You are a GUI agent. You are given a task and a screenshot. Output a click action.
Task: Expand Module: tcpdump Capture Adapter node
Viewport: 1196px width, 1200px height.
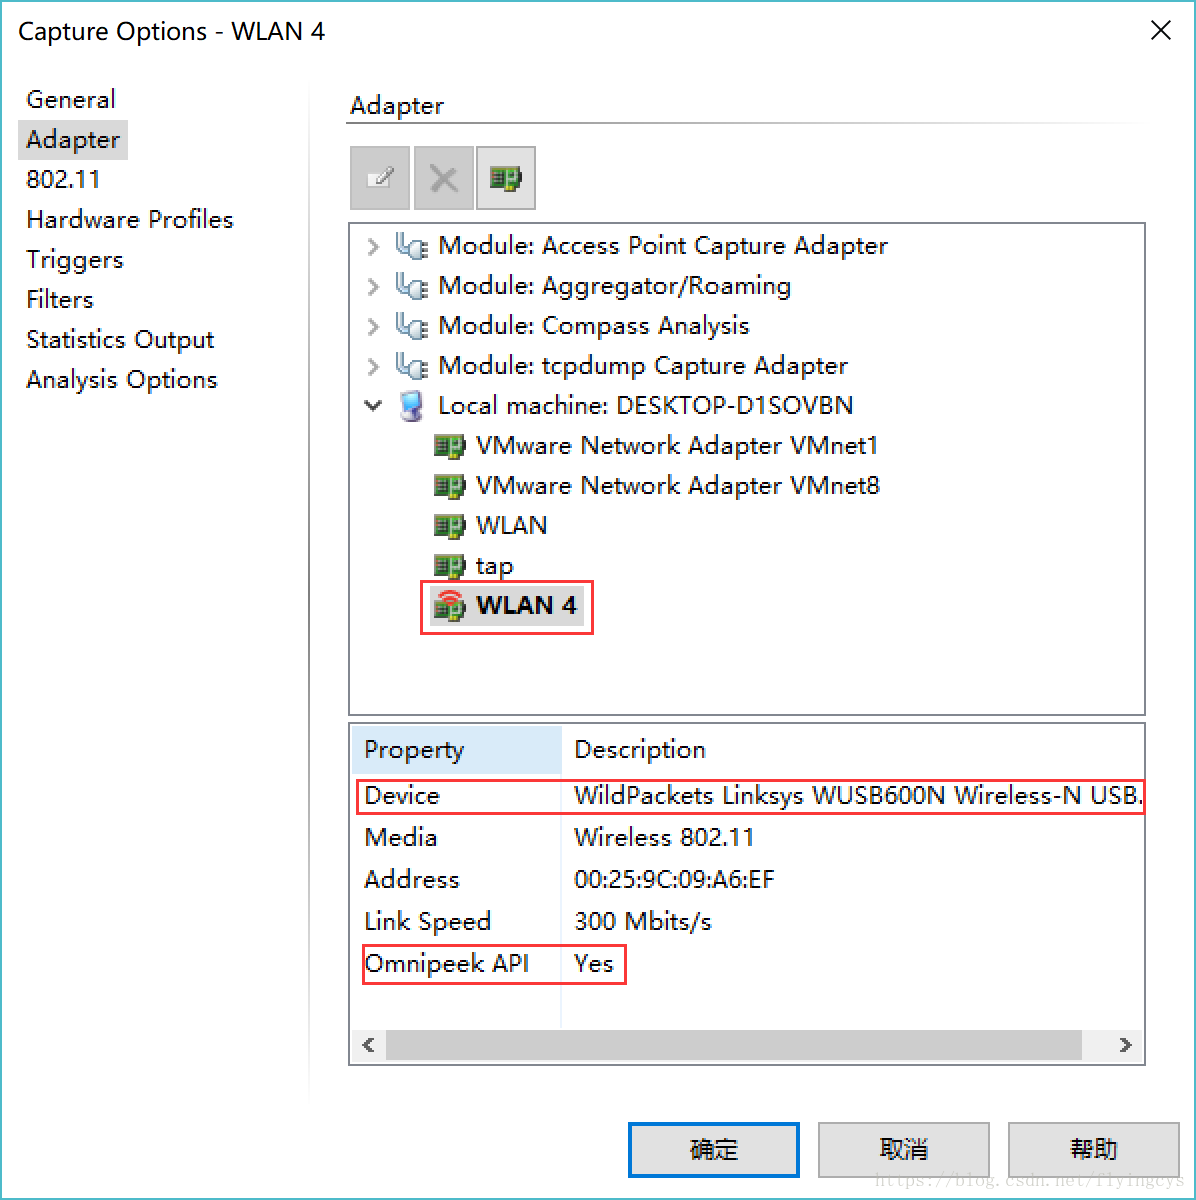(x=373, y=366)
